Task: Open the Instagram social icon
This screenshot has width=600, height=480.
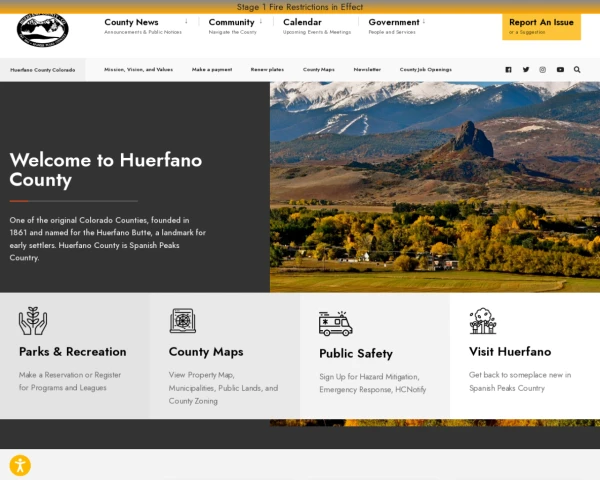Action: pyautogui.click(x=543, y=70)
